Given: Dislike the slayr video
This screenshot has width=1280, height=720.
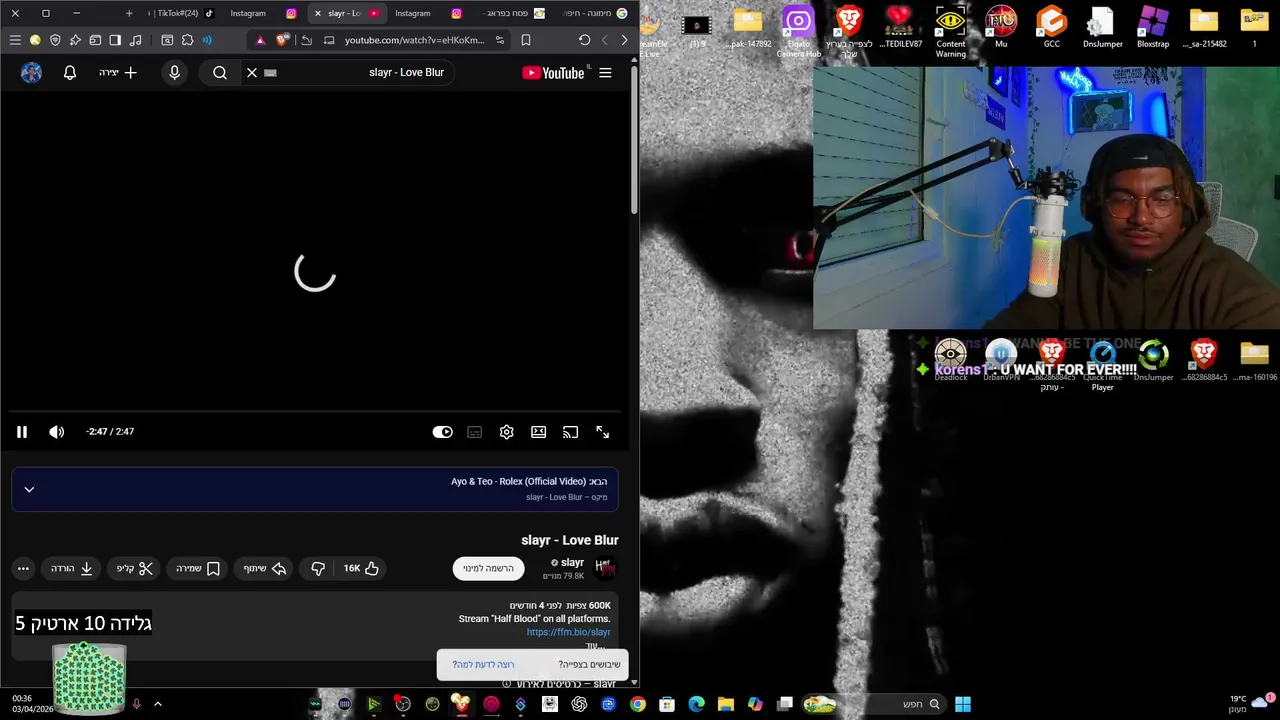Looking at the screenshot, I should tap(318, 568).
